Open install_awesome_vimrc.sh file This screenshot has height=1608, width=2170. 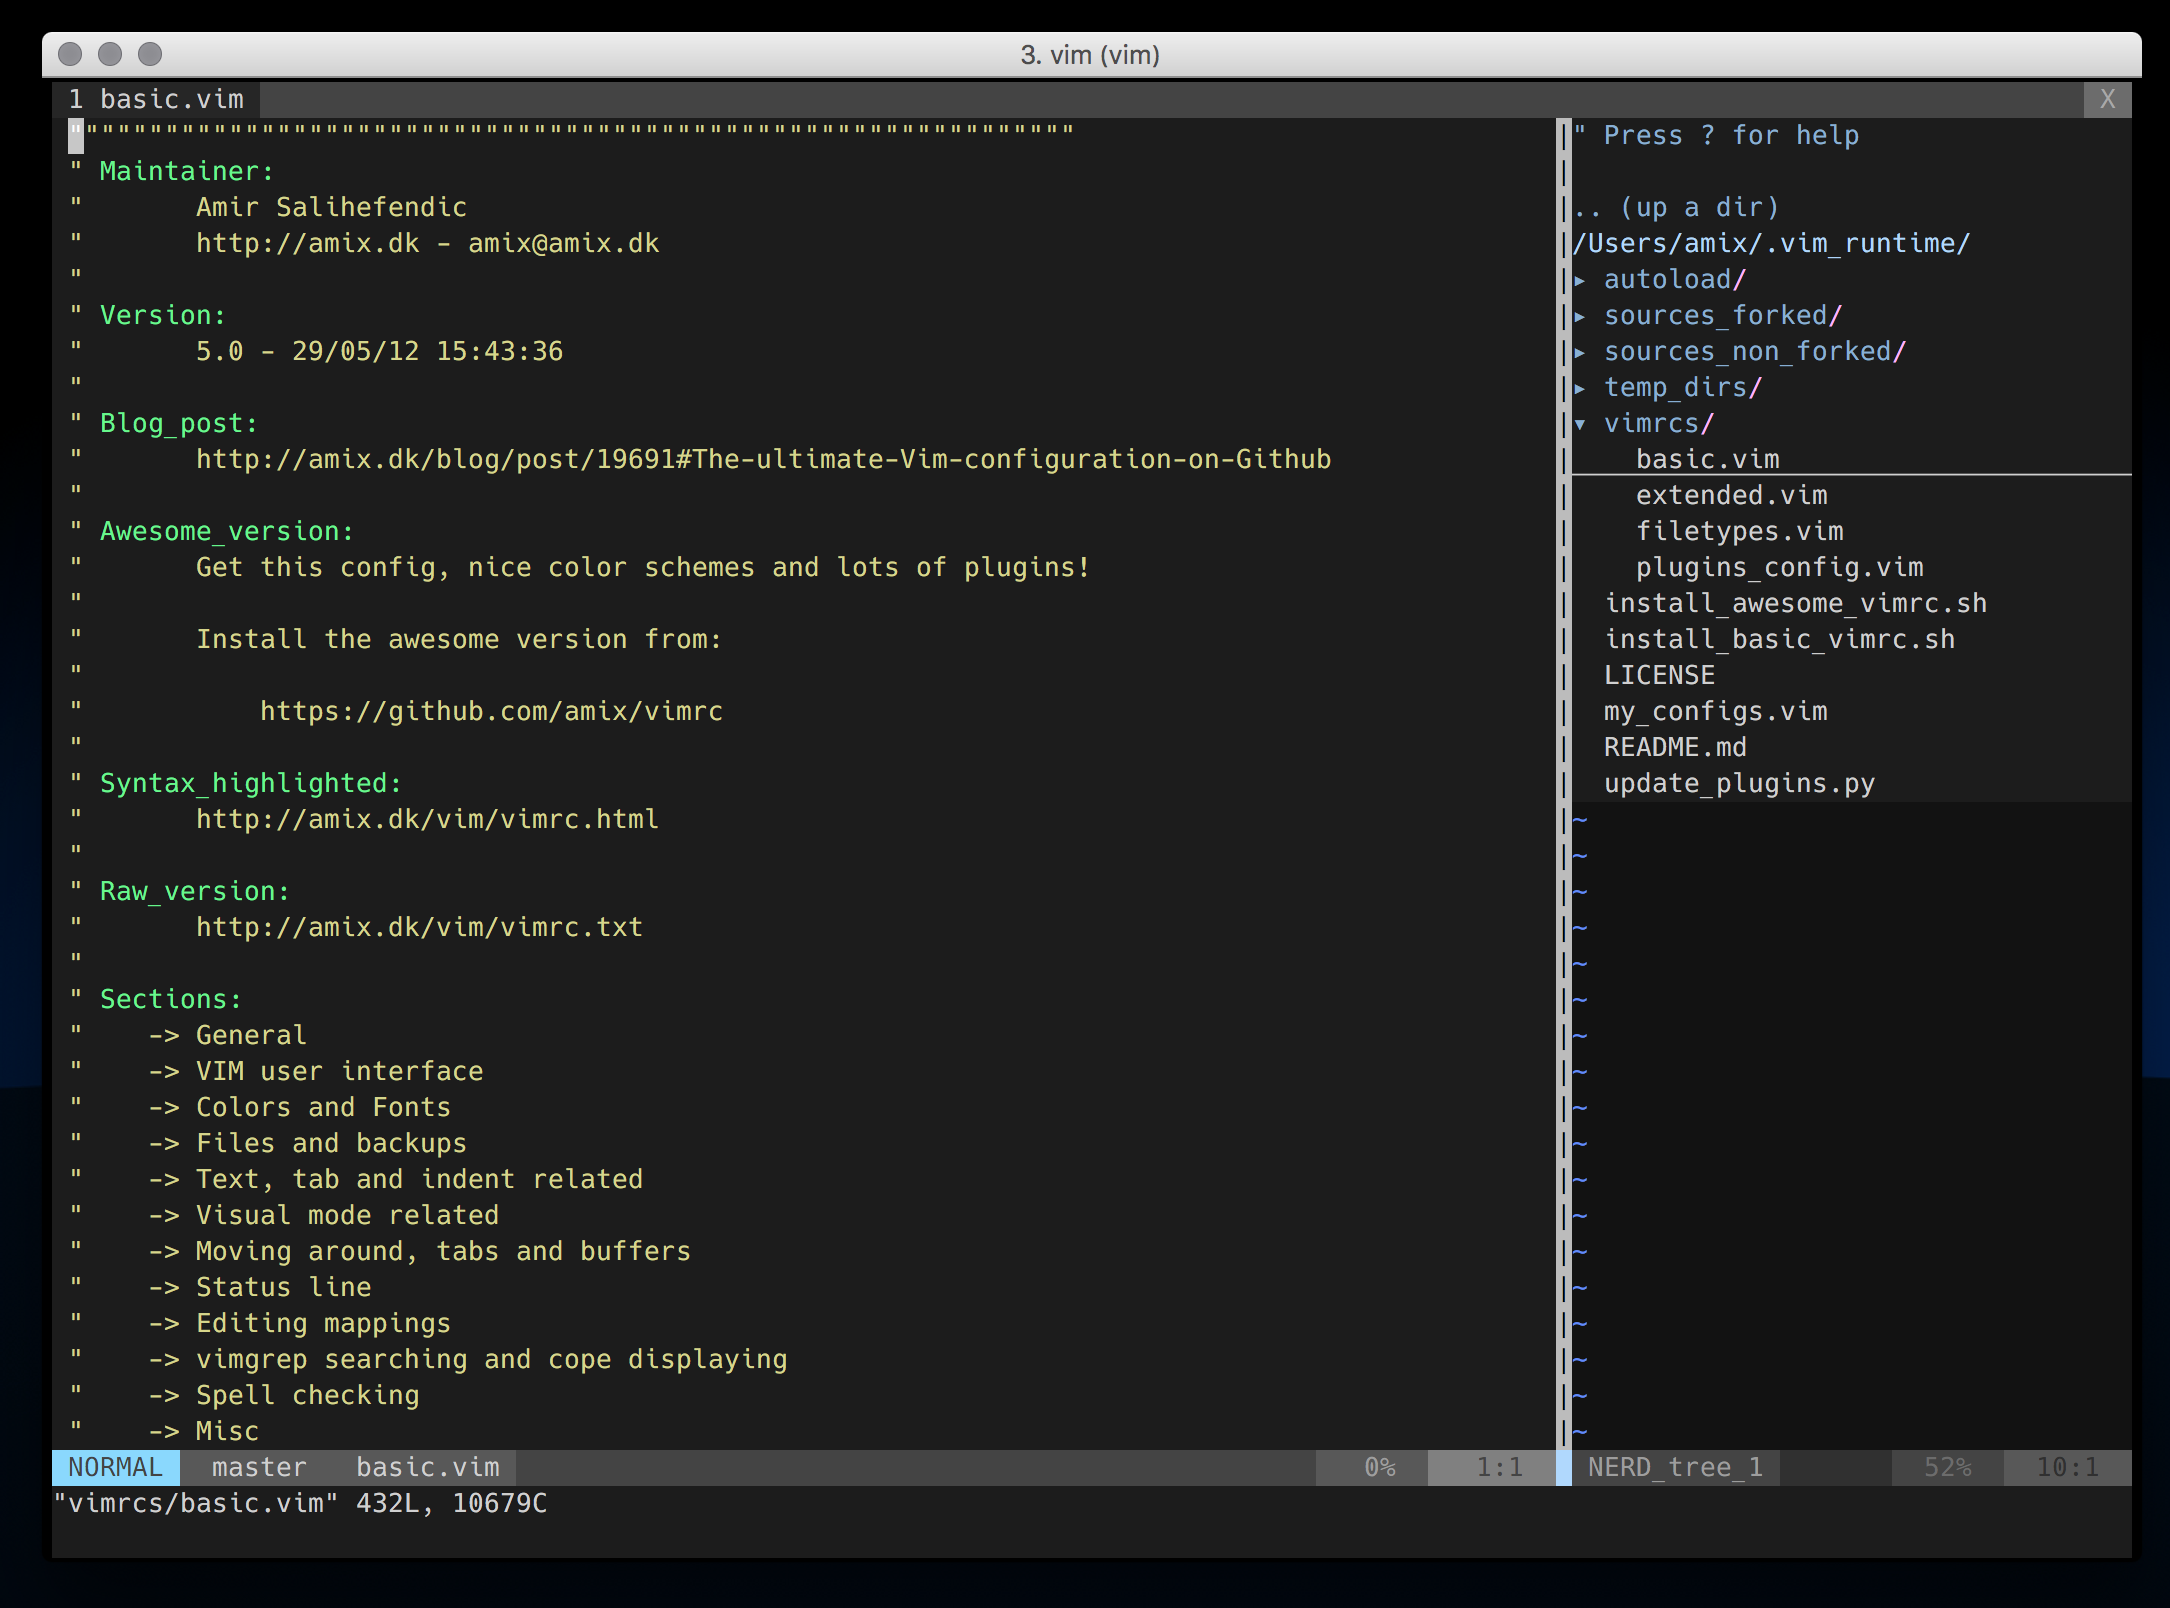(1796, 603)
